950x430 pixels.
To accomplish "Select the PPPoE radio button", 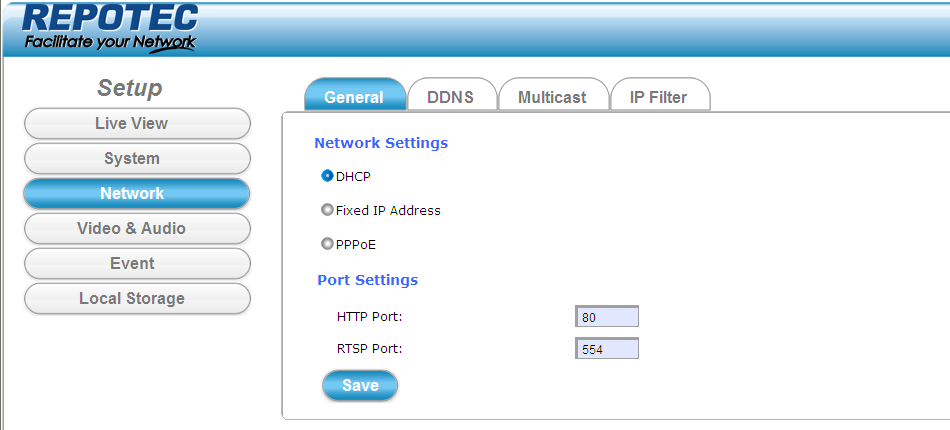I will [327, 244].
